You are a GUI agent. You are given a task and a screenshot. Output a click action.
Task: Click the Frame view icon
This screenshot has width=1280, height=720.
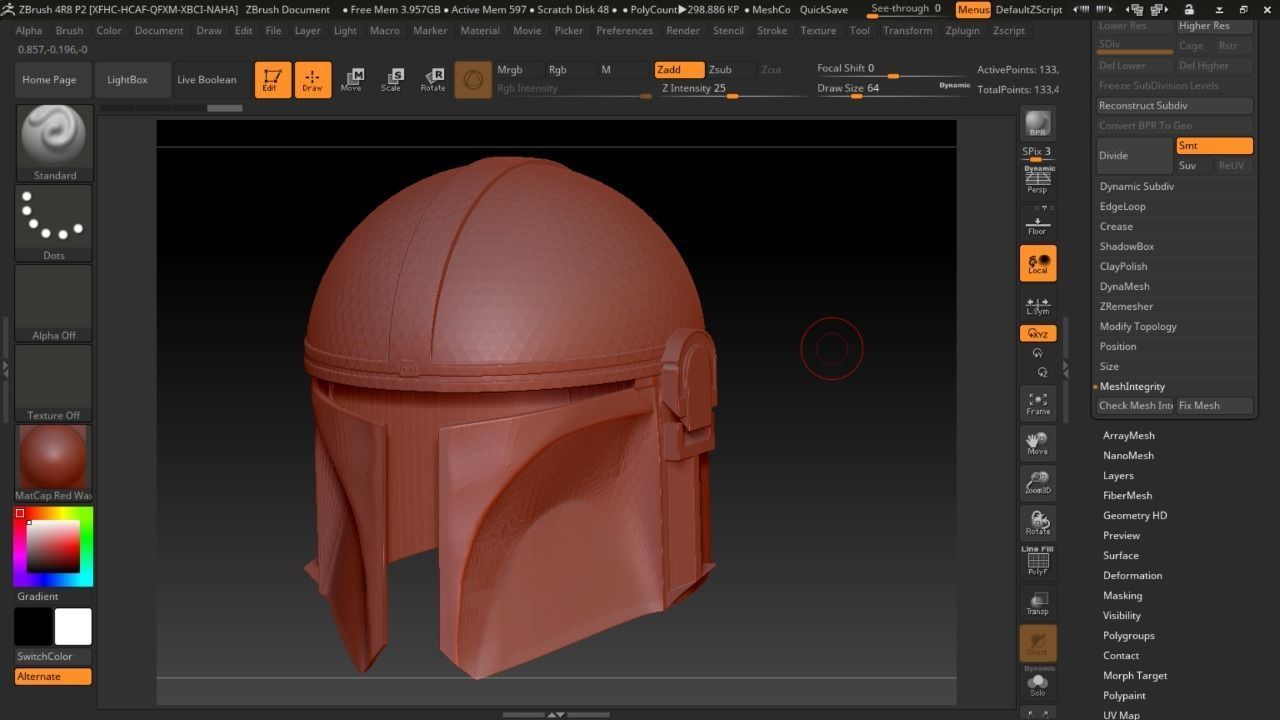point(1038,404)
